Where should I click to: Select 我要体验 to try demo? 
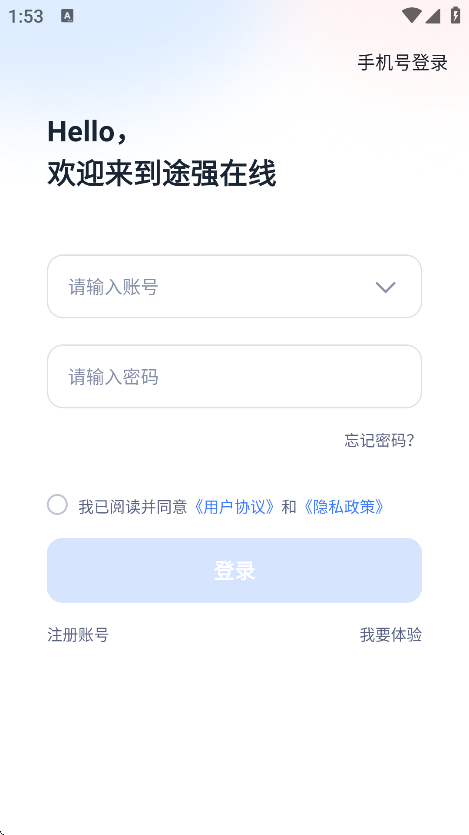tap(391, 635)
